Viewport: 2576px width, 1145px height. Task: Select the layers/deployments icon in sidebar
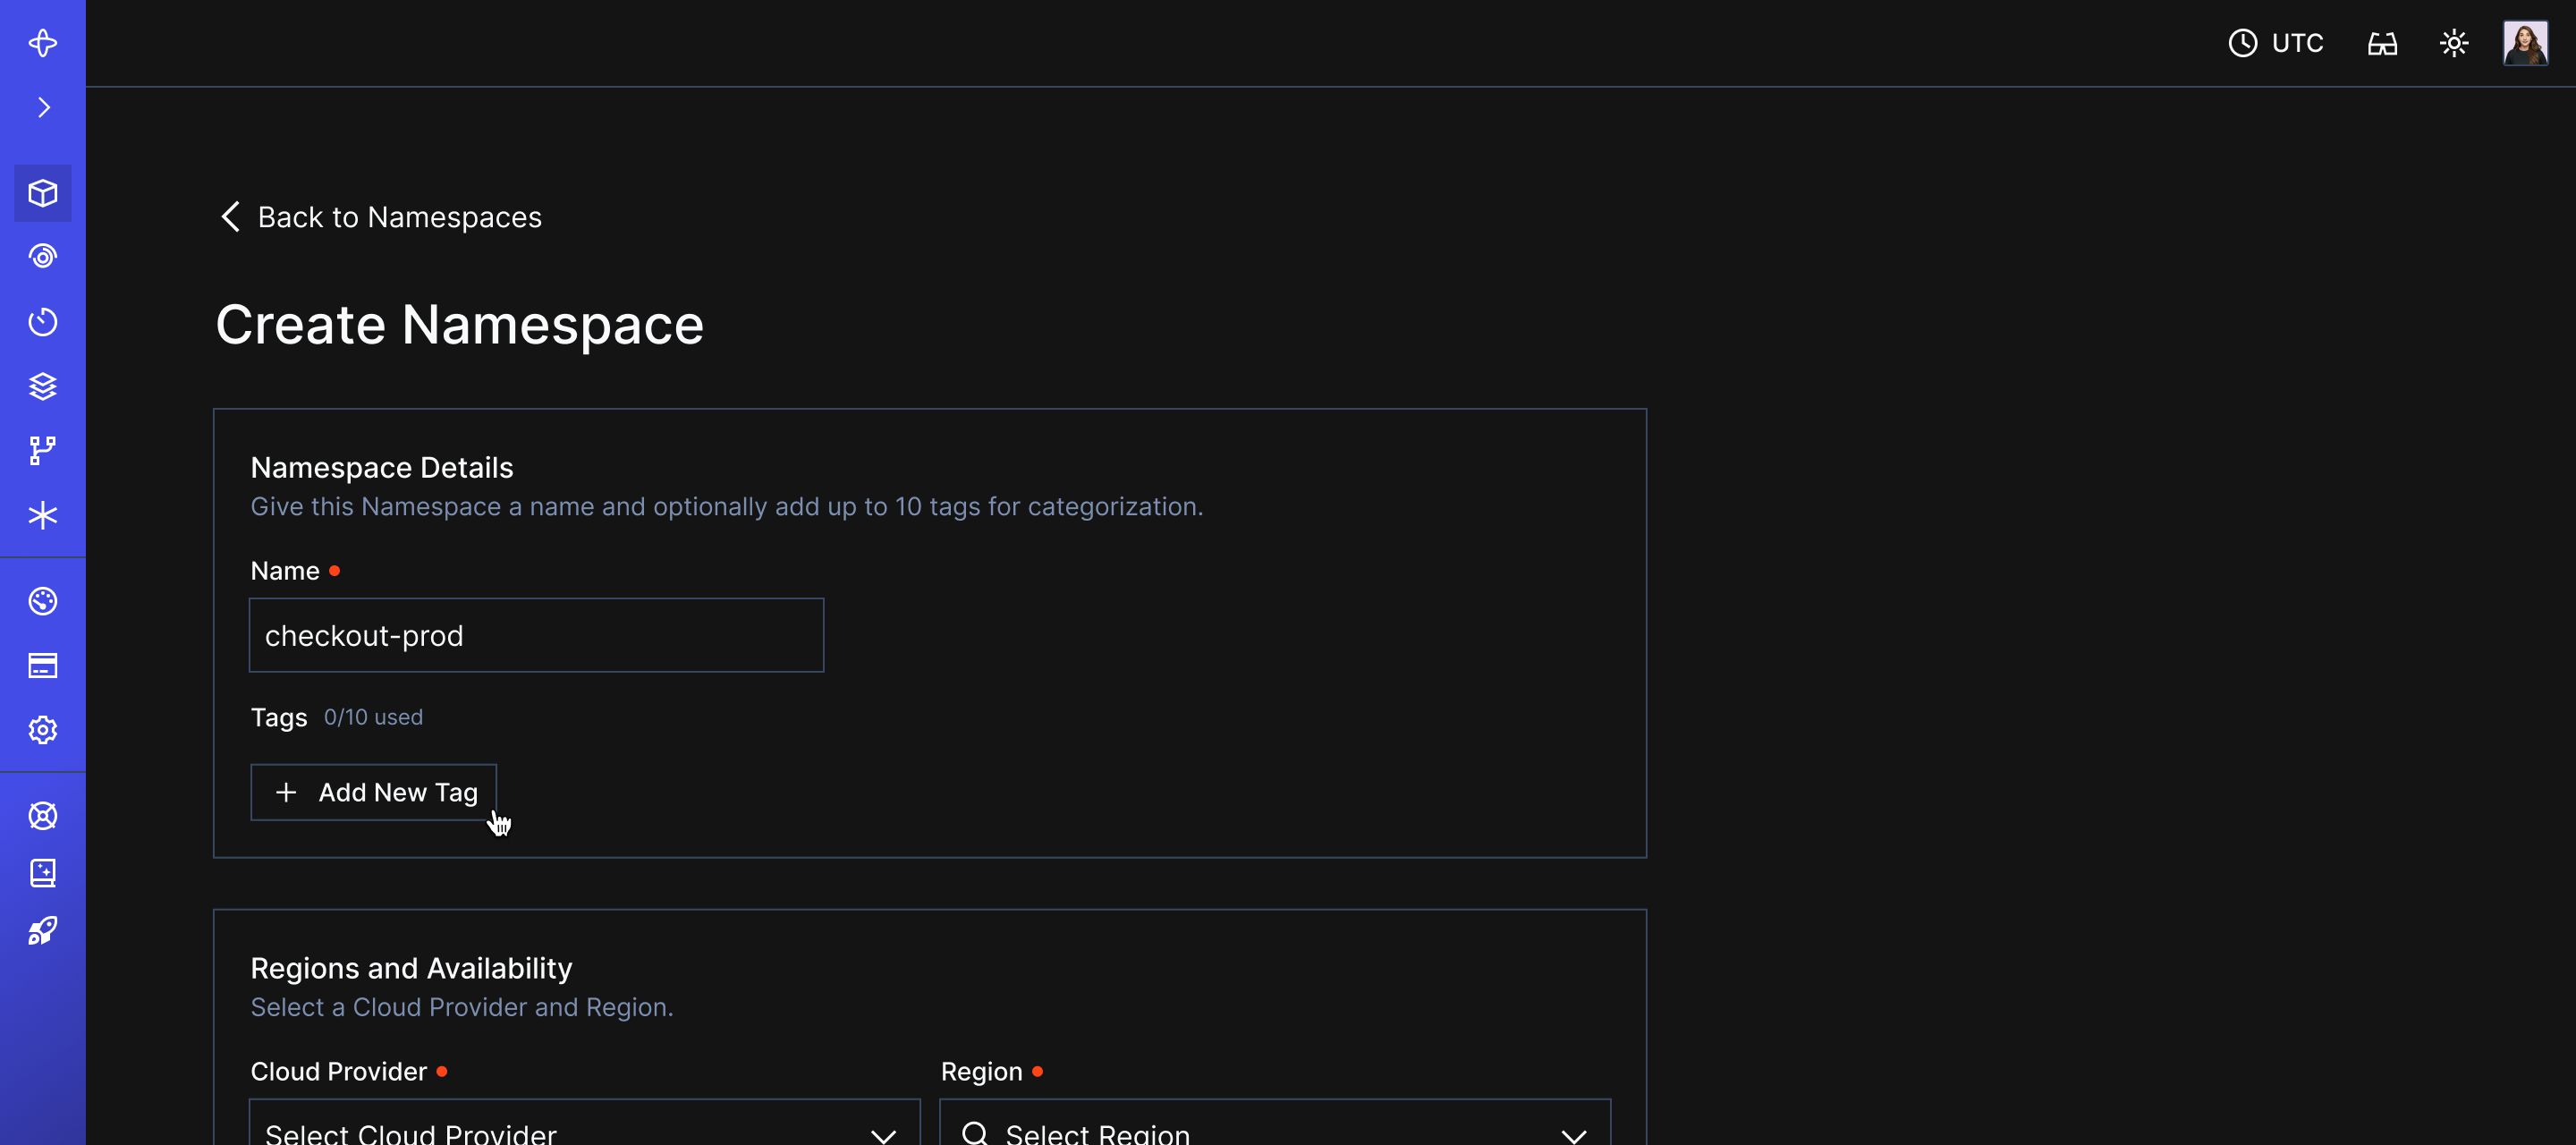click(43, 386)
